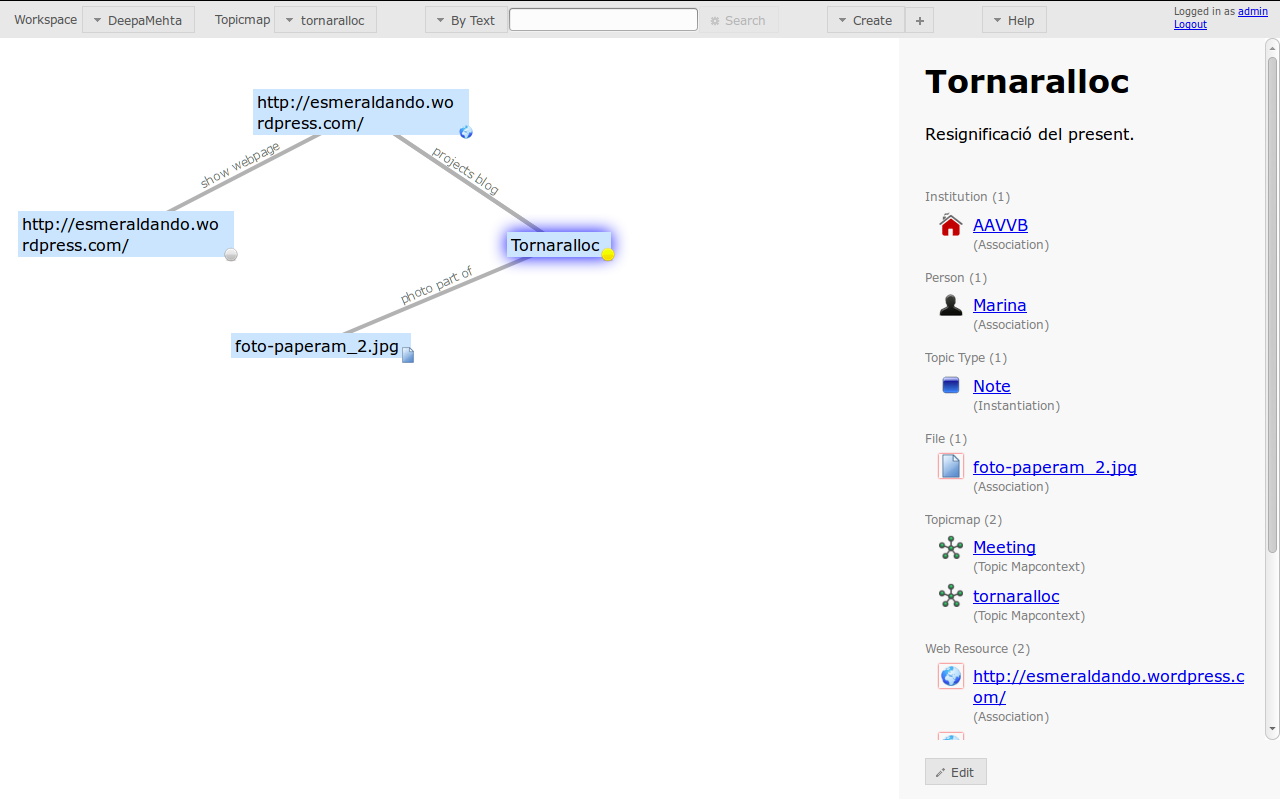Click the yellow dot on Tornaralloc node

pyautogui.click(x=608, y=254)
